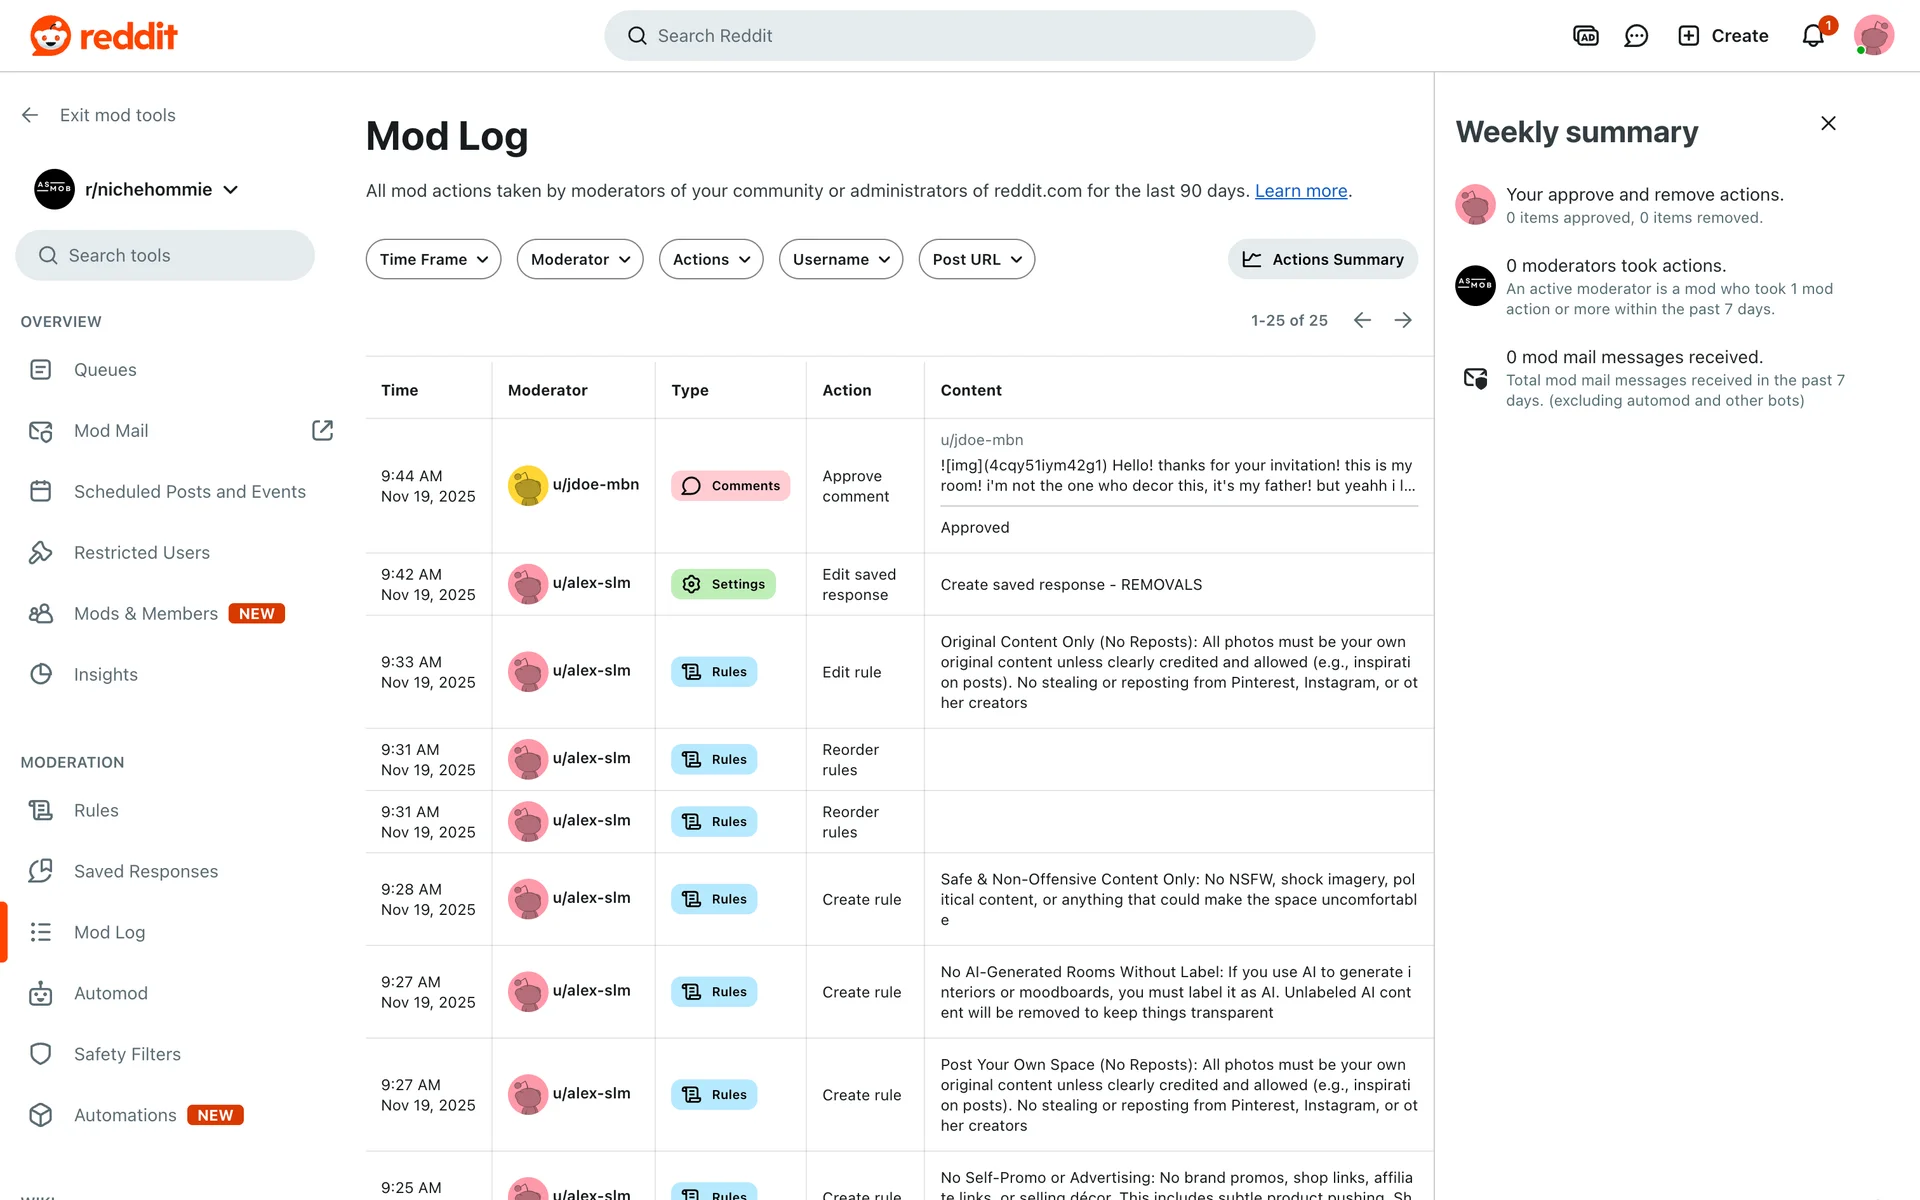
Task: Open user profile avatar menu
Action: tap(1873, 36)
